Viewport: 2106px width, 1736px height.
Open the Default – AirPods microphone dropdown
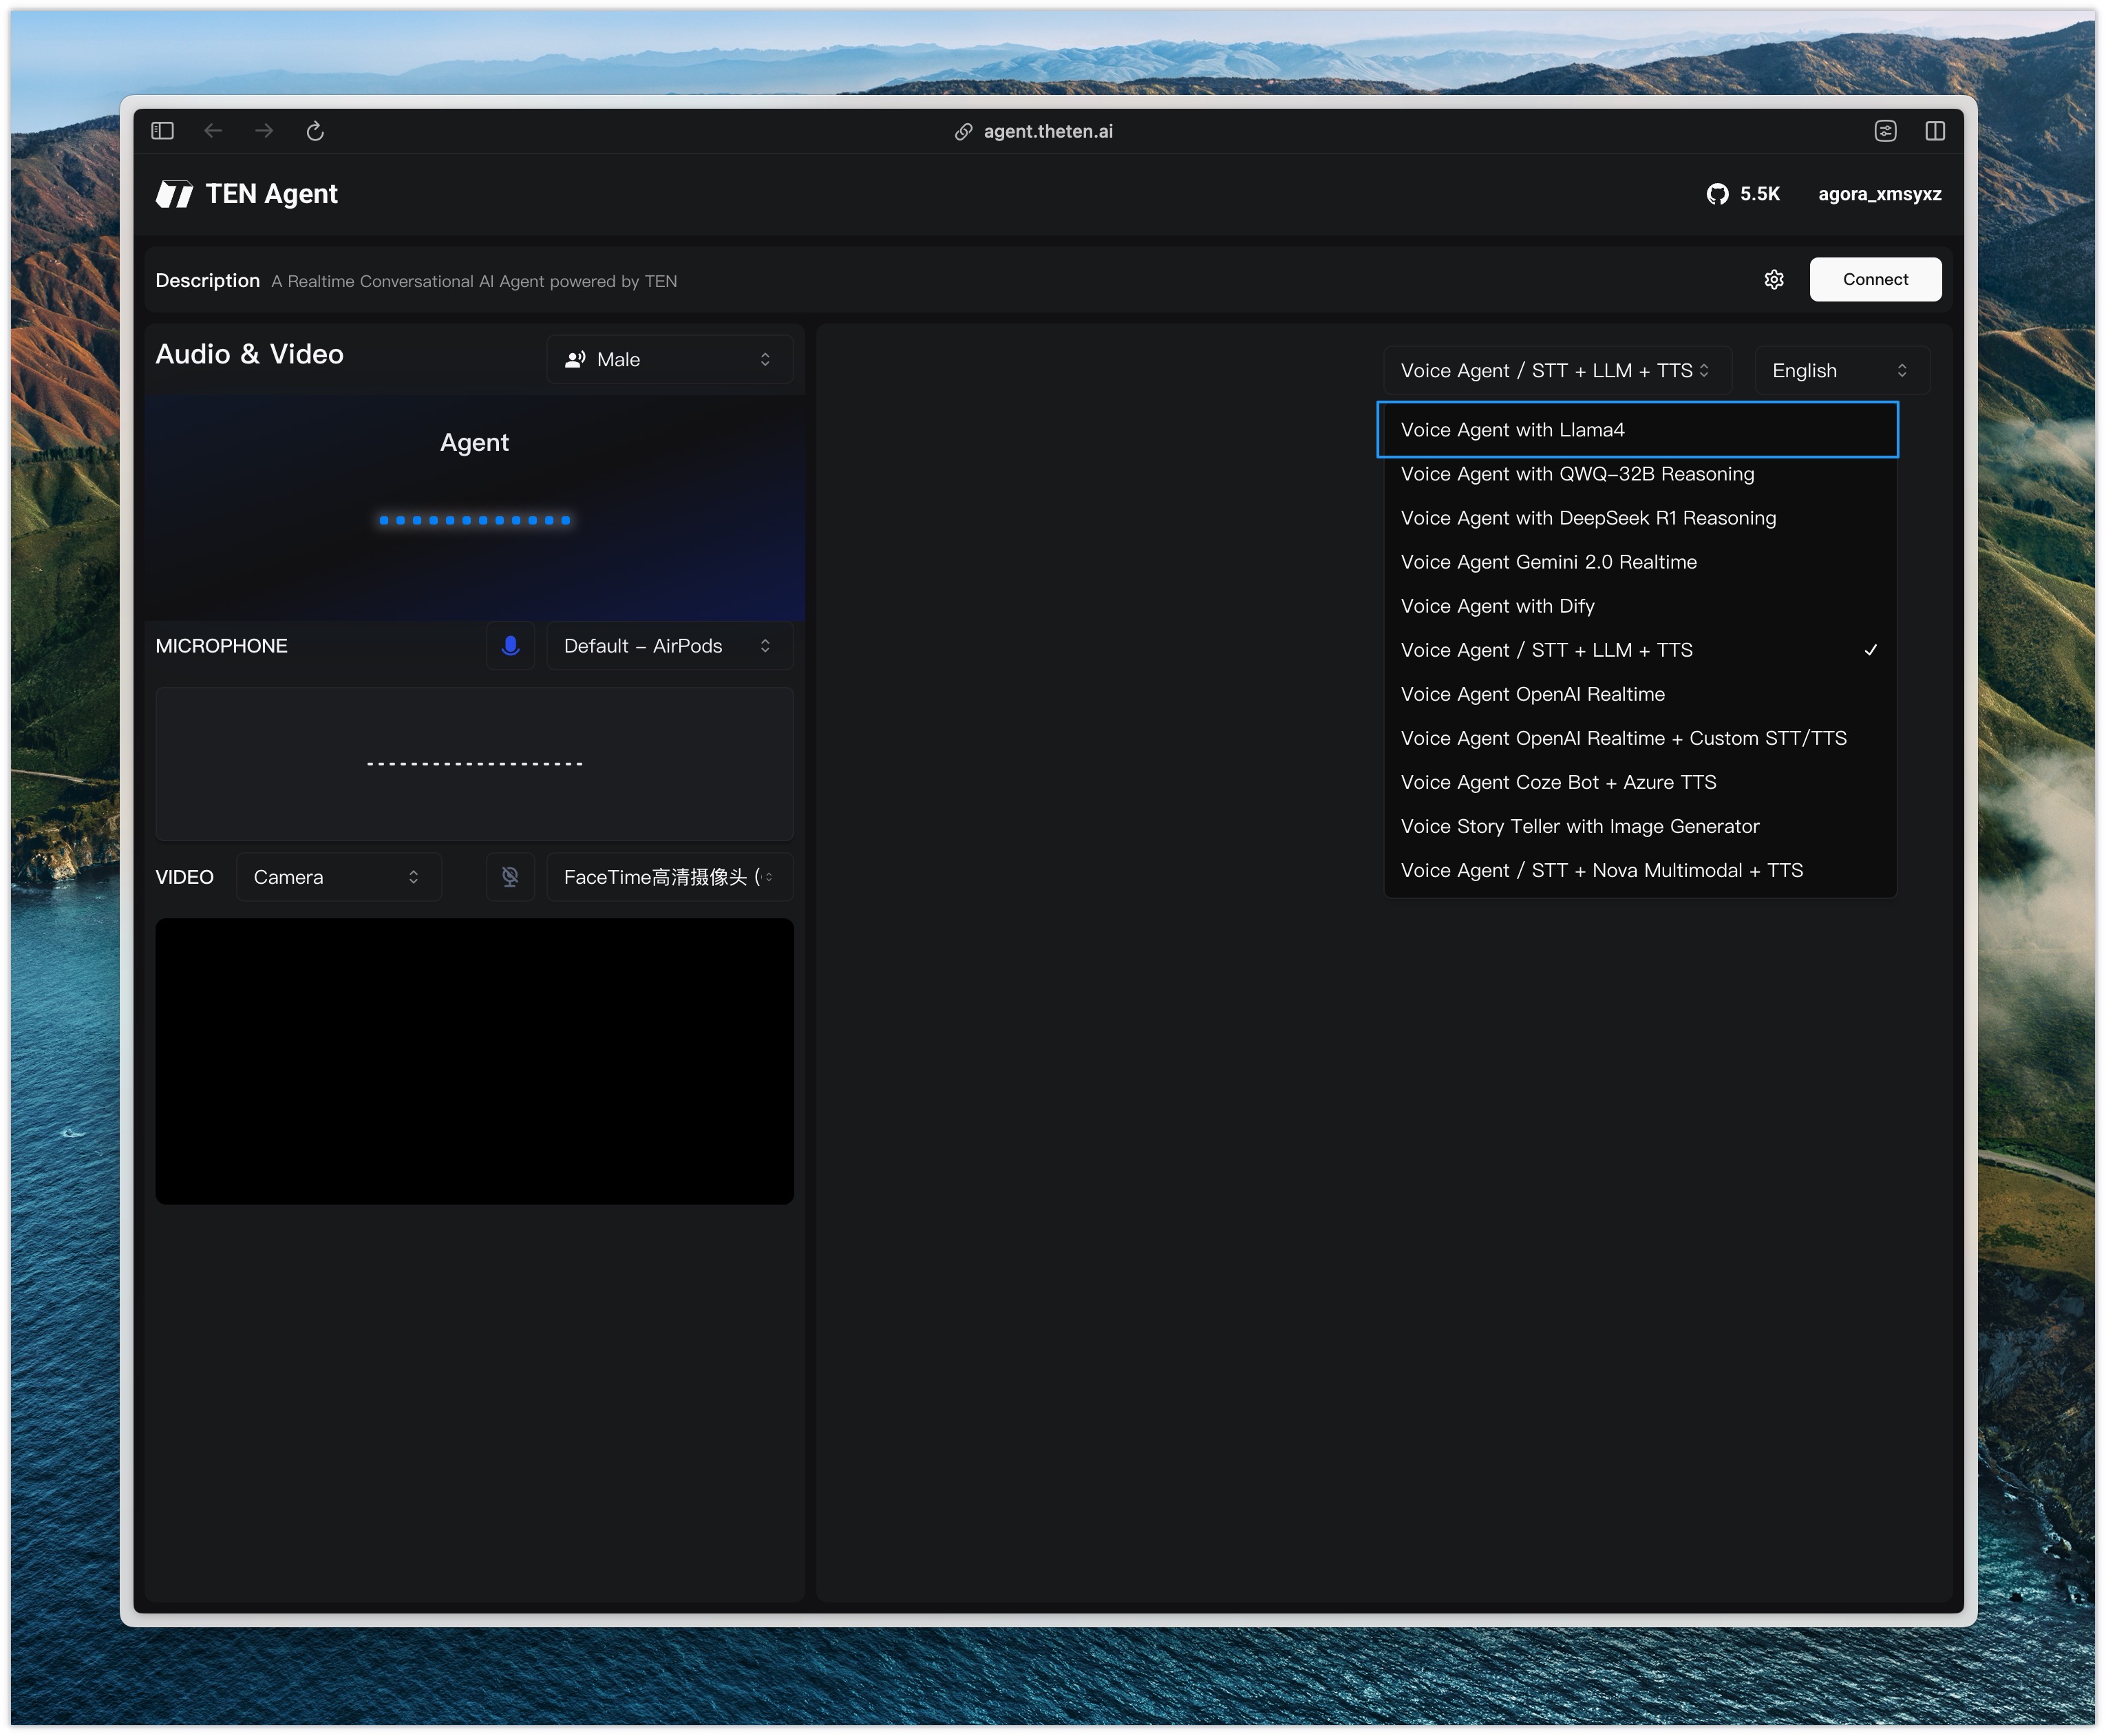pos(669,646)
